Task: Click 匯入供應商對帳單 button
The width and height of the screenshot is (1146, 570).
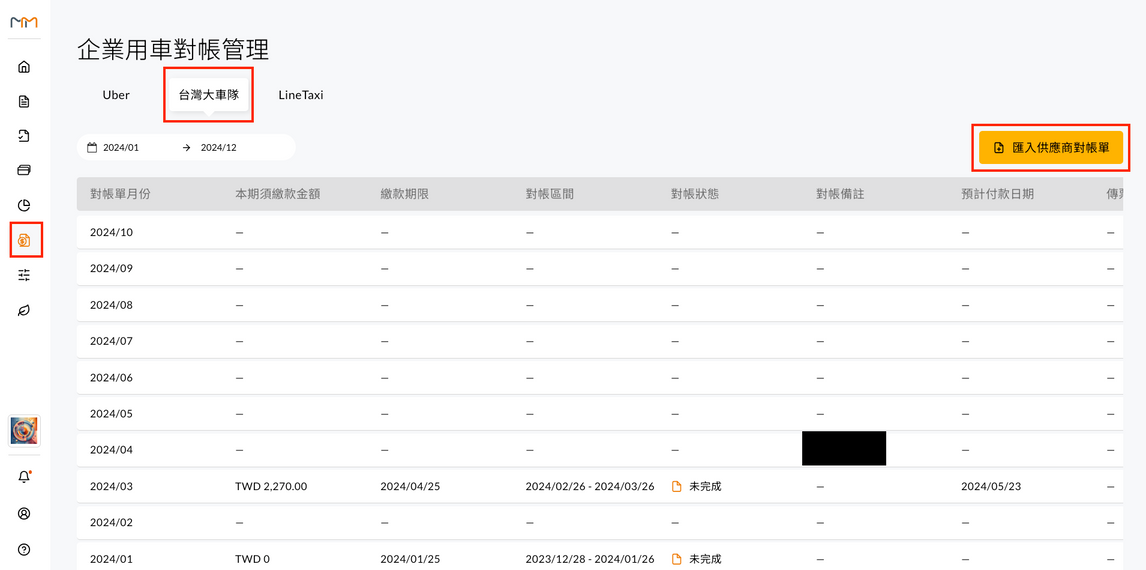Action: tap(1051, 148)
